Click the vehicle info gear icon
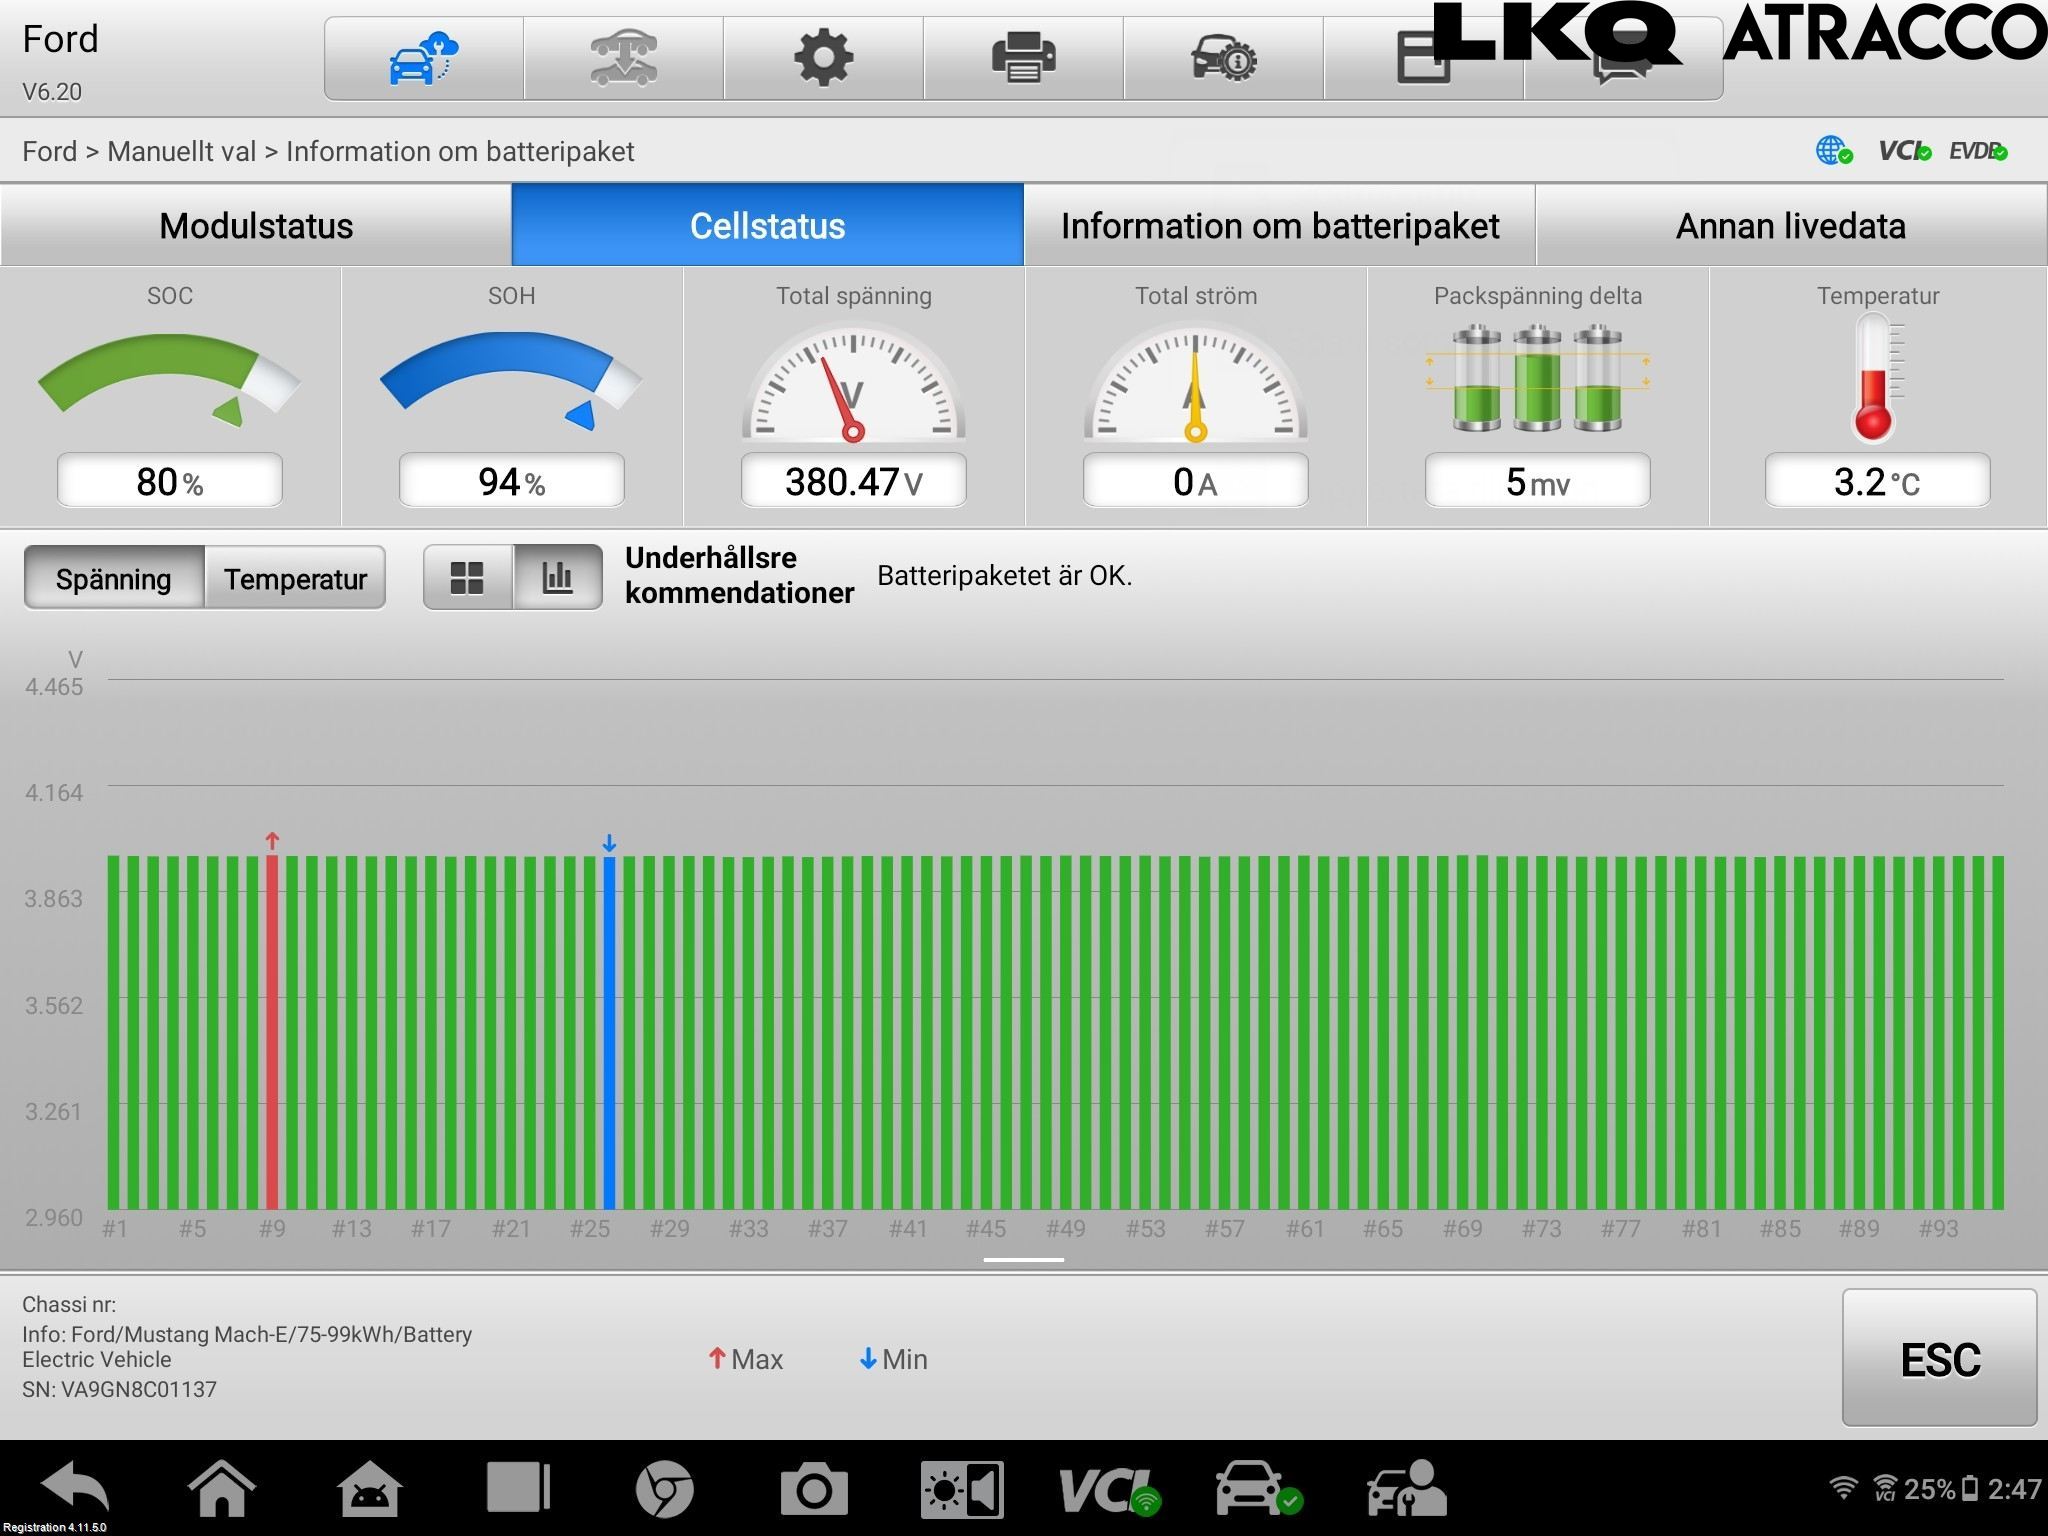The image size is (2048, 1536). (1223, 58)
